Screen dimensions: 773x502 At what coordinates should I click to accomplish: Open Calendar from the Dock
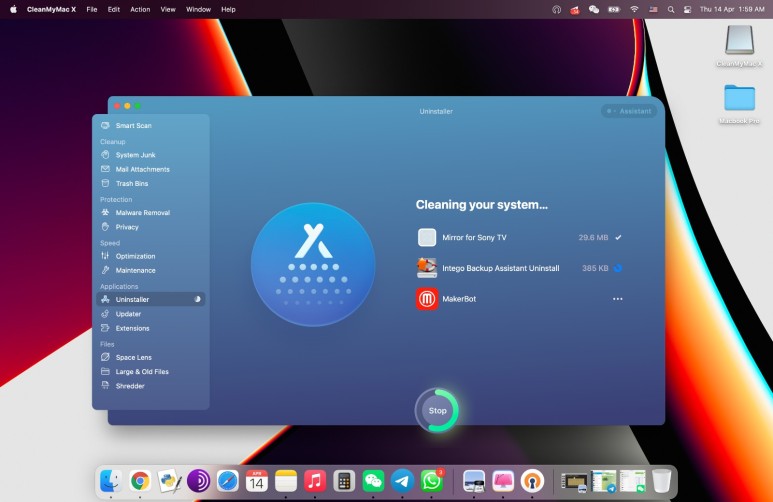click(x=257, y=481)
